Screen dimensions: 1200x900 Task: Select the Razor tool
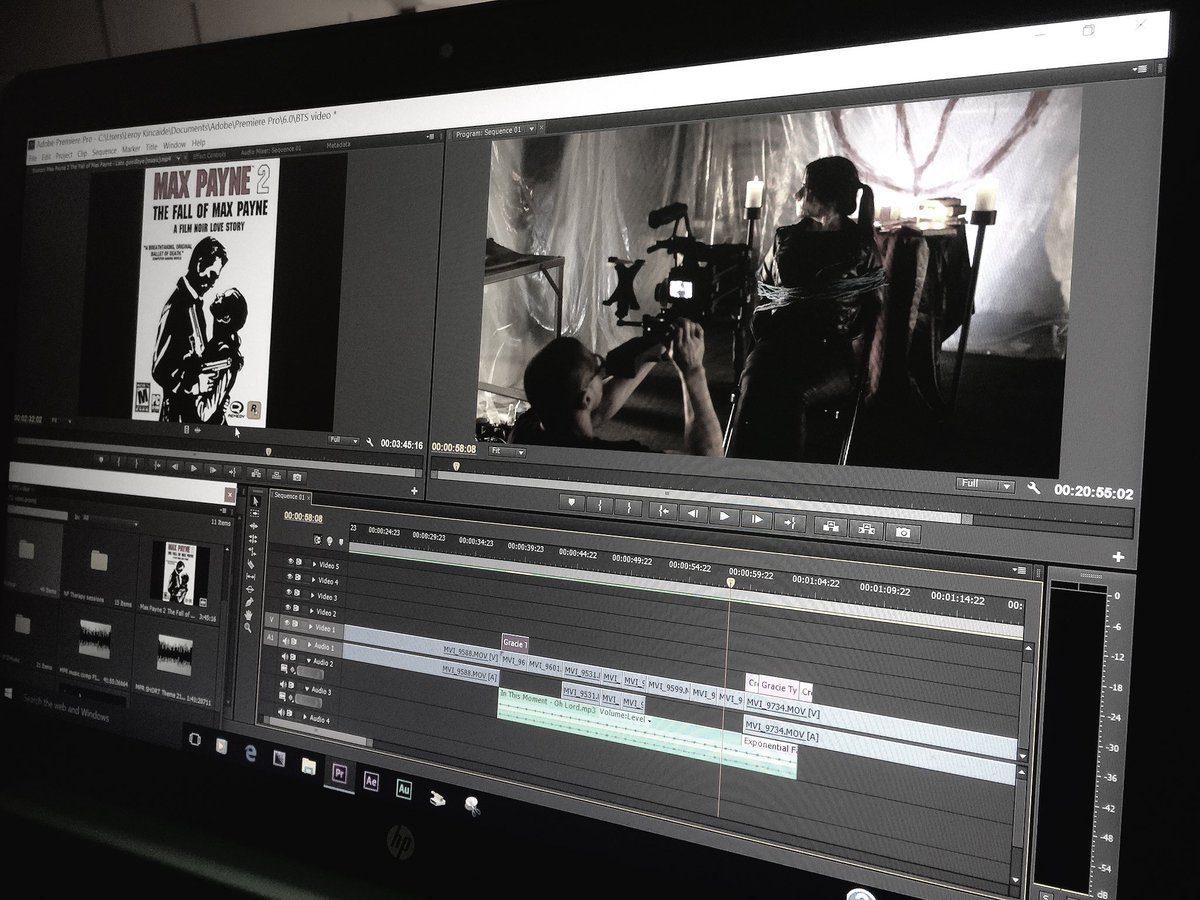click(251, 564)
